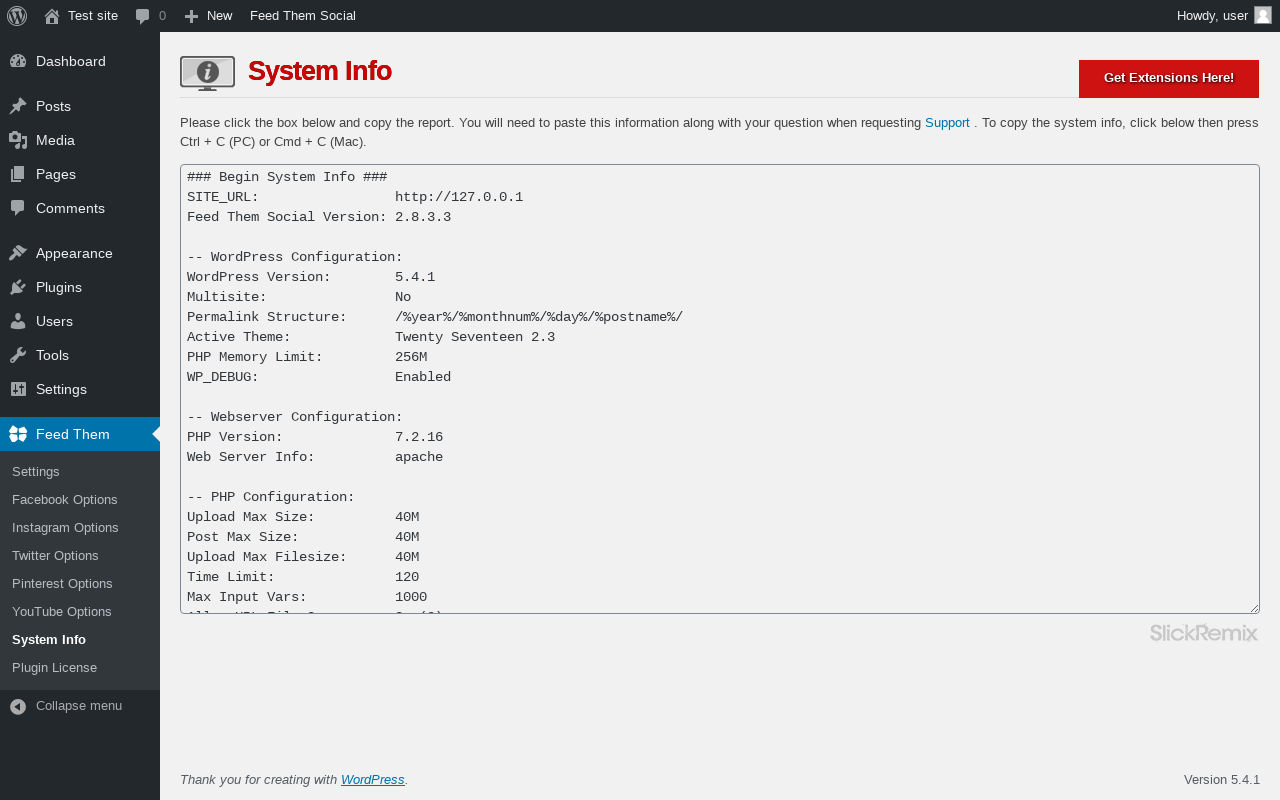Click the Appearance paintbrush icon
This screenshot has height=800, width=1280.
coord(18,253)
